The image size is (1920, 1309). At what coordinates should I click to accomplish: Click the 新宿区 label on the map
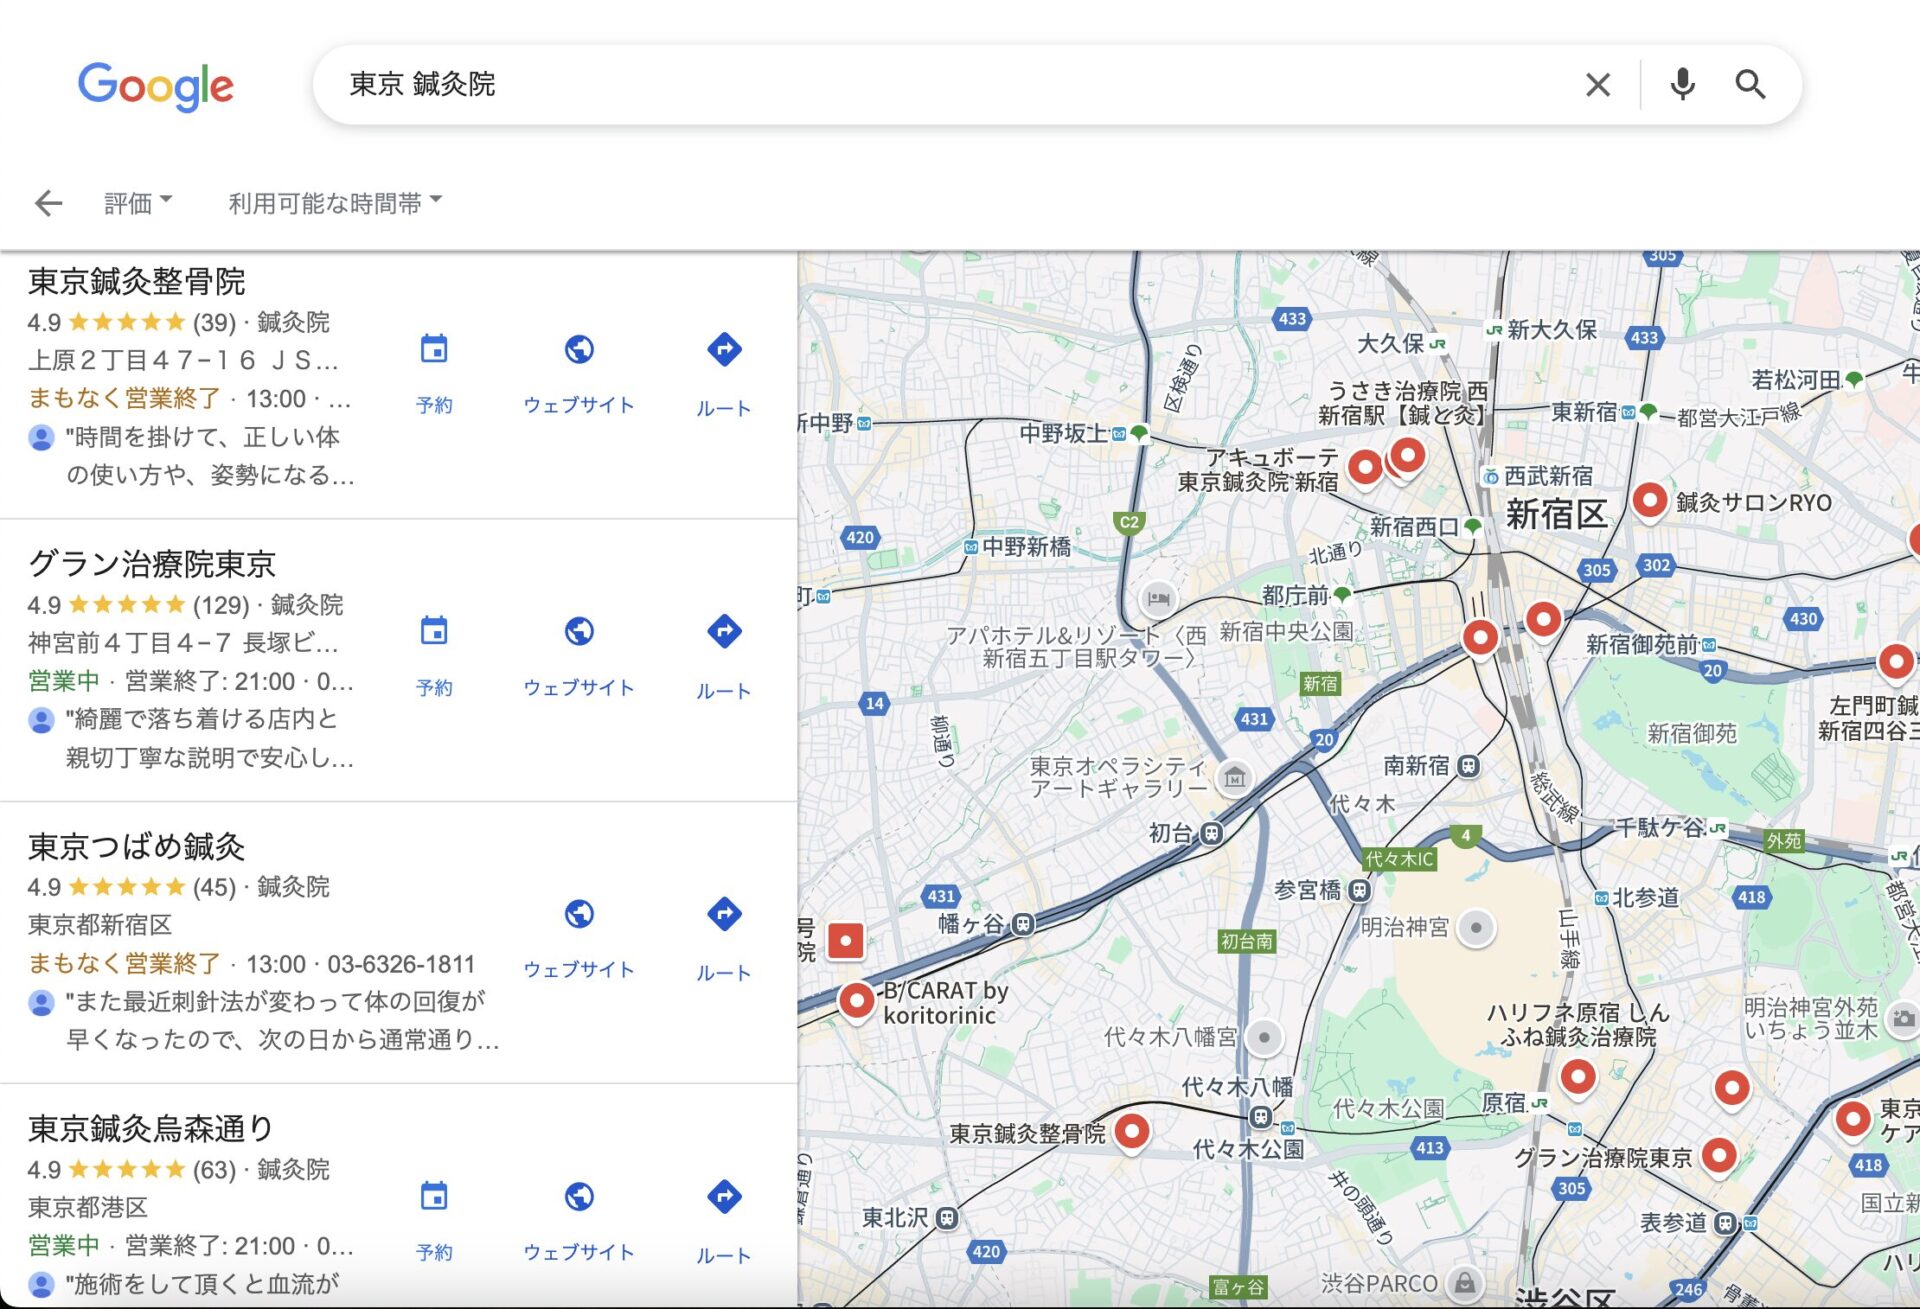(1556, 515)
